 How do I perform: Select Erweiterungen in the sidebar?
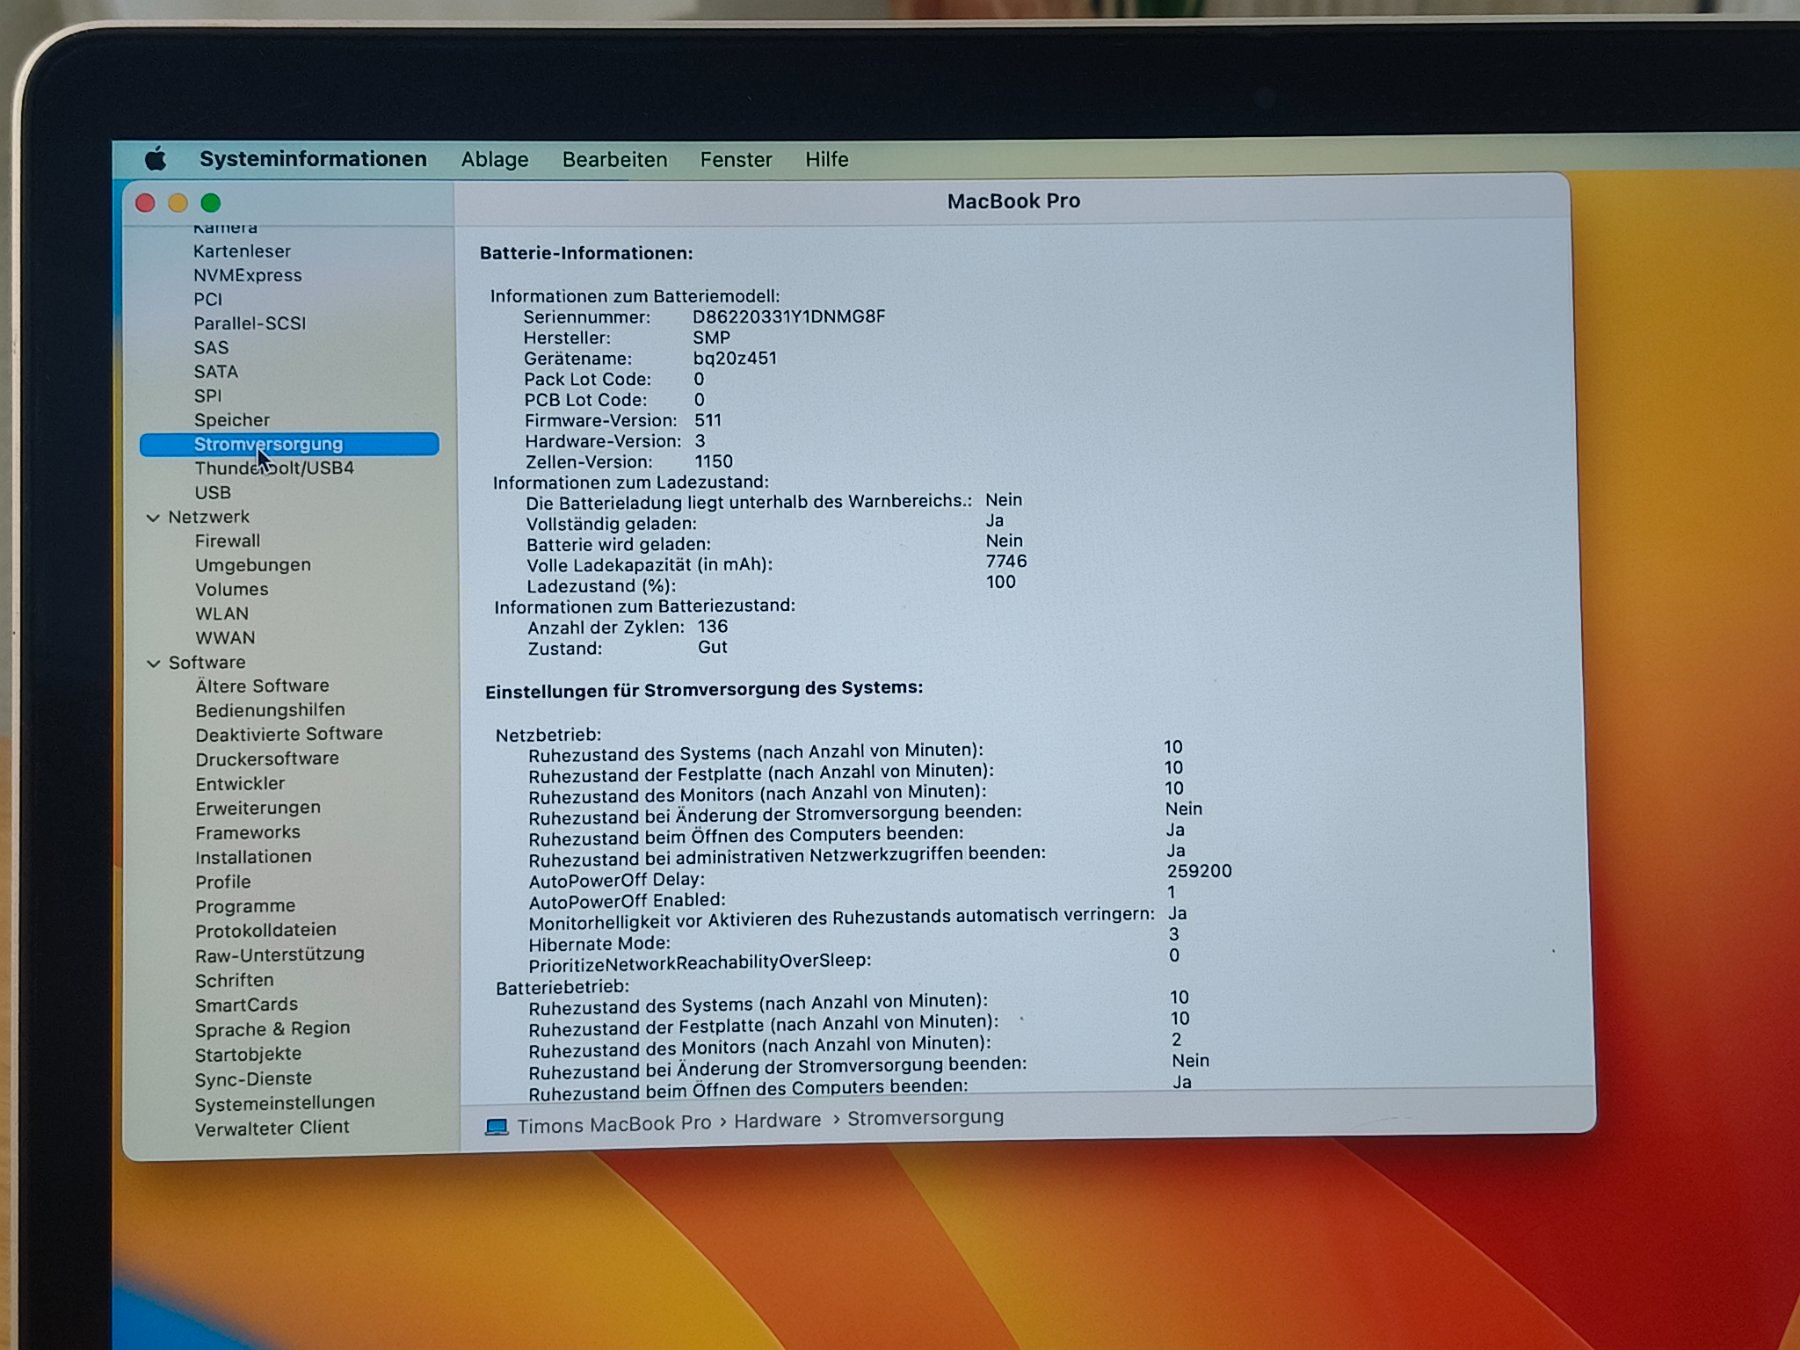[x=258, y=808]
